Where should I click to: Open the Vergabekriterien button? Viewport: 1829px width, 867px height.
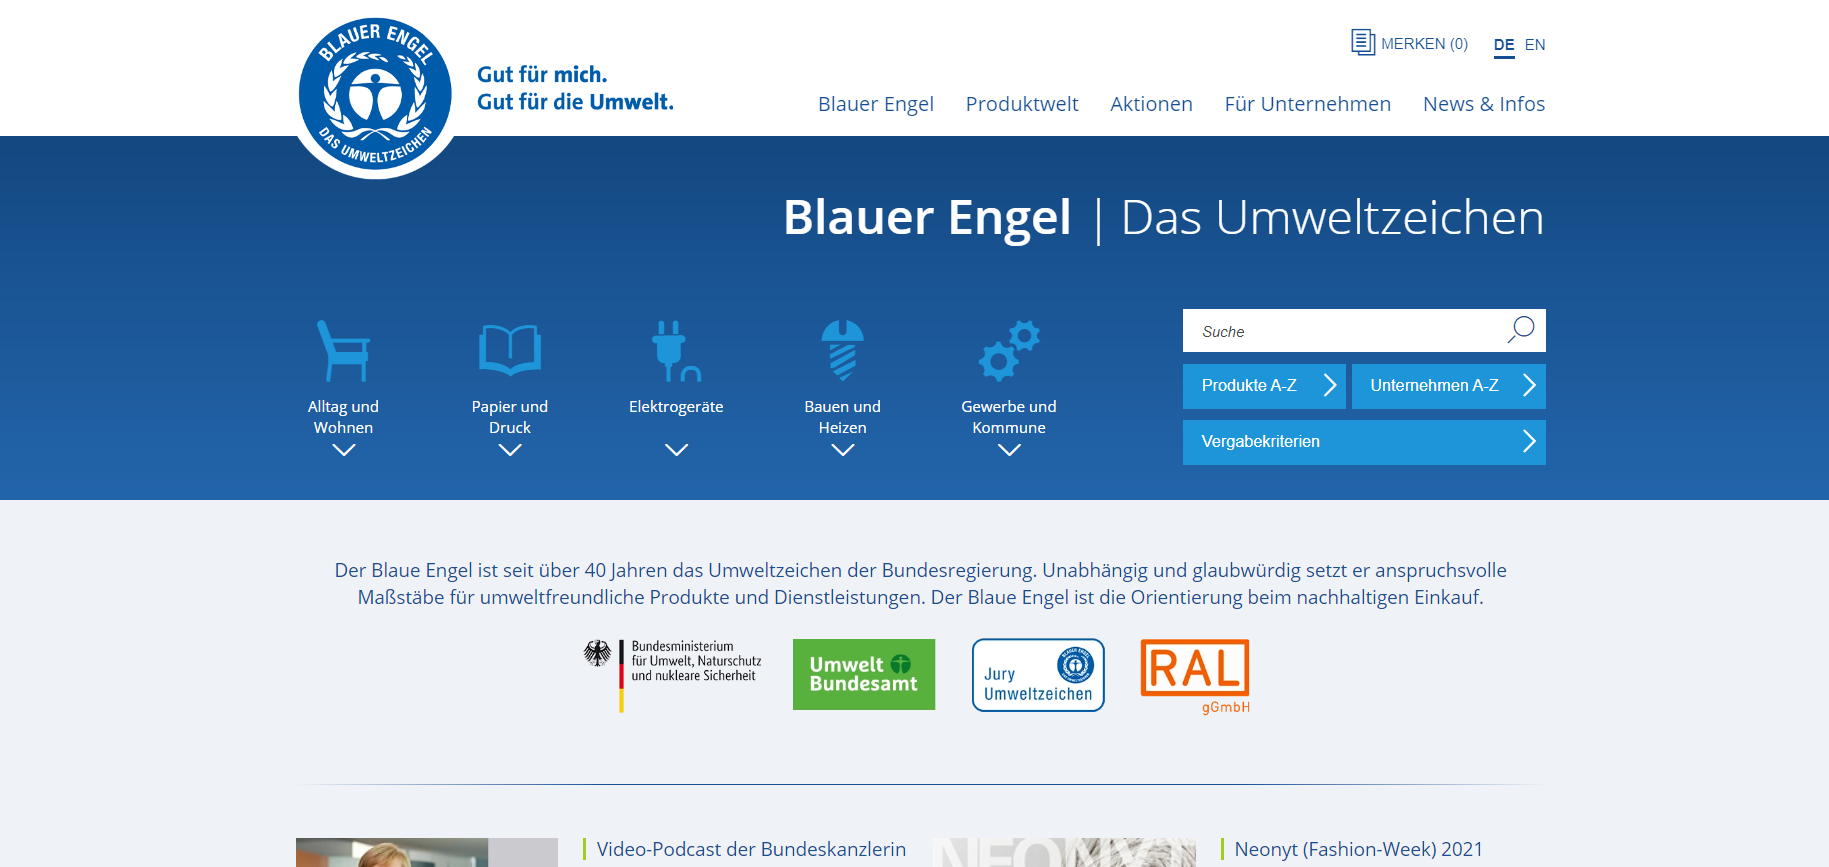point(1363,442)
